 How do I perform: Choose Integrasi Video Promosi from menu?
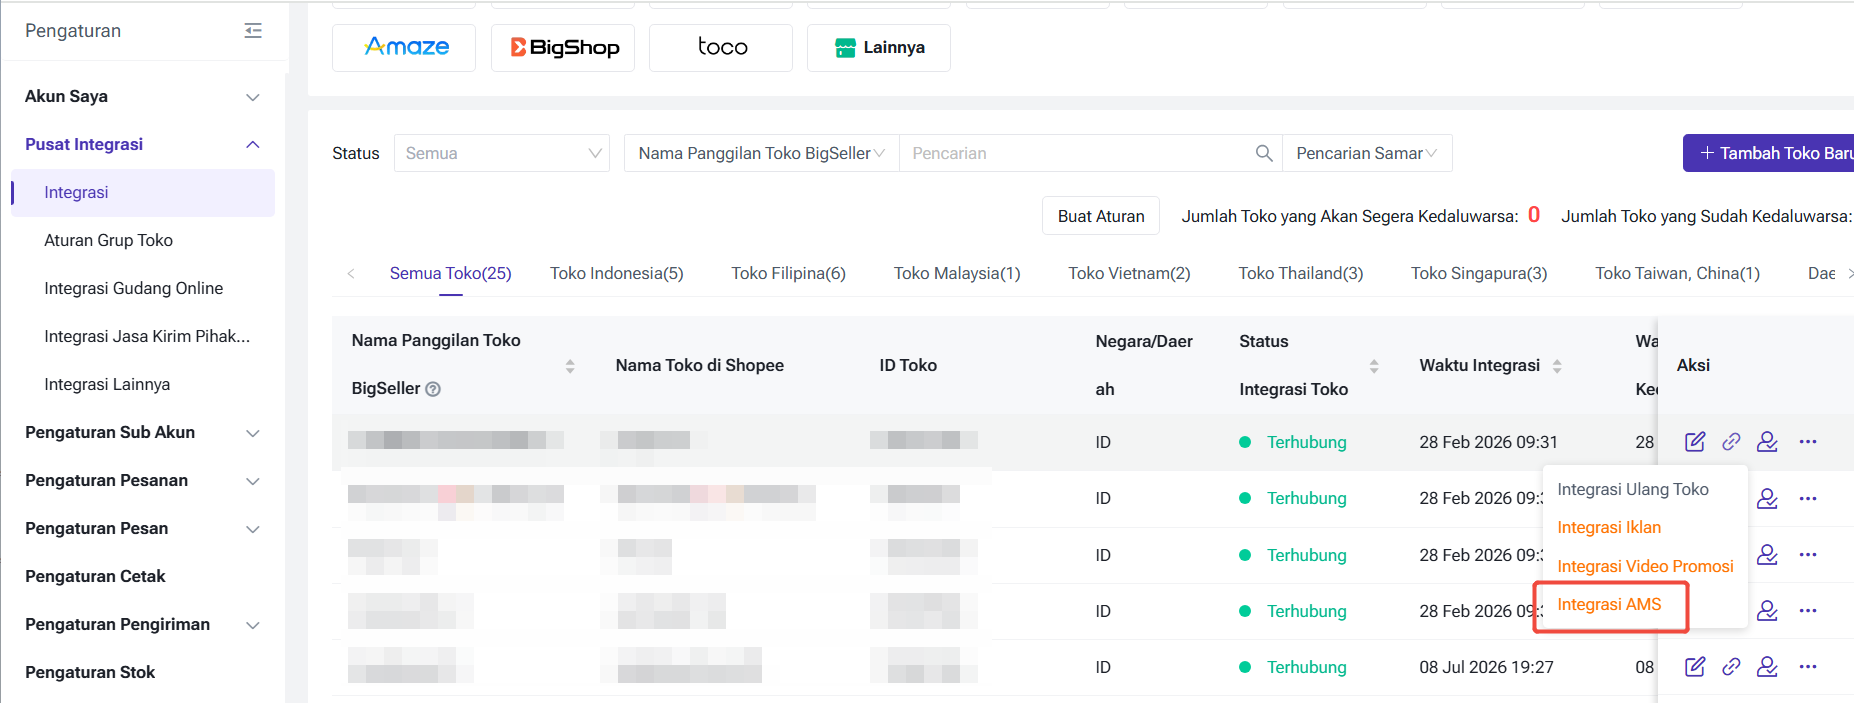click(x=1645, y=566)
